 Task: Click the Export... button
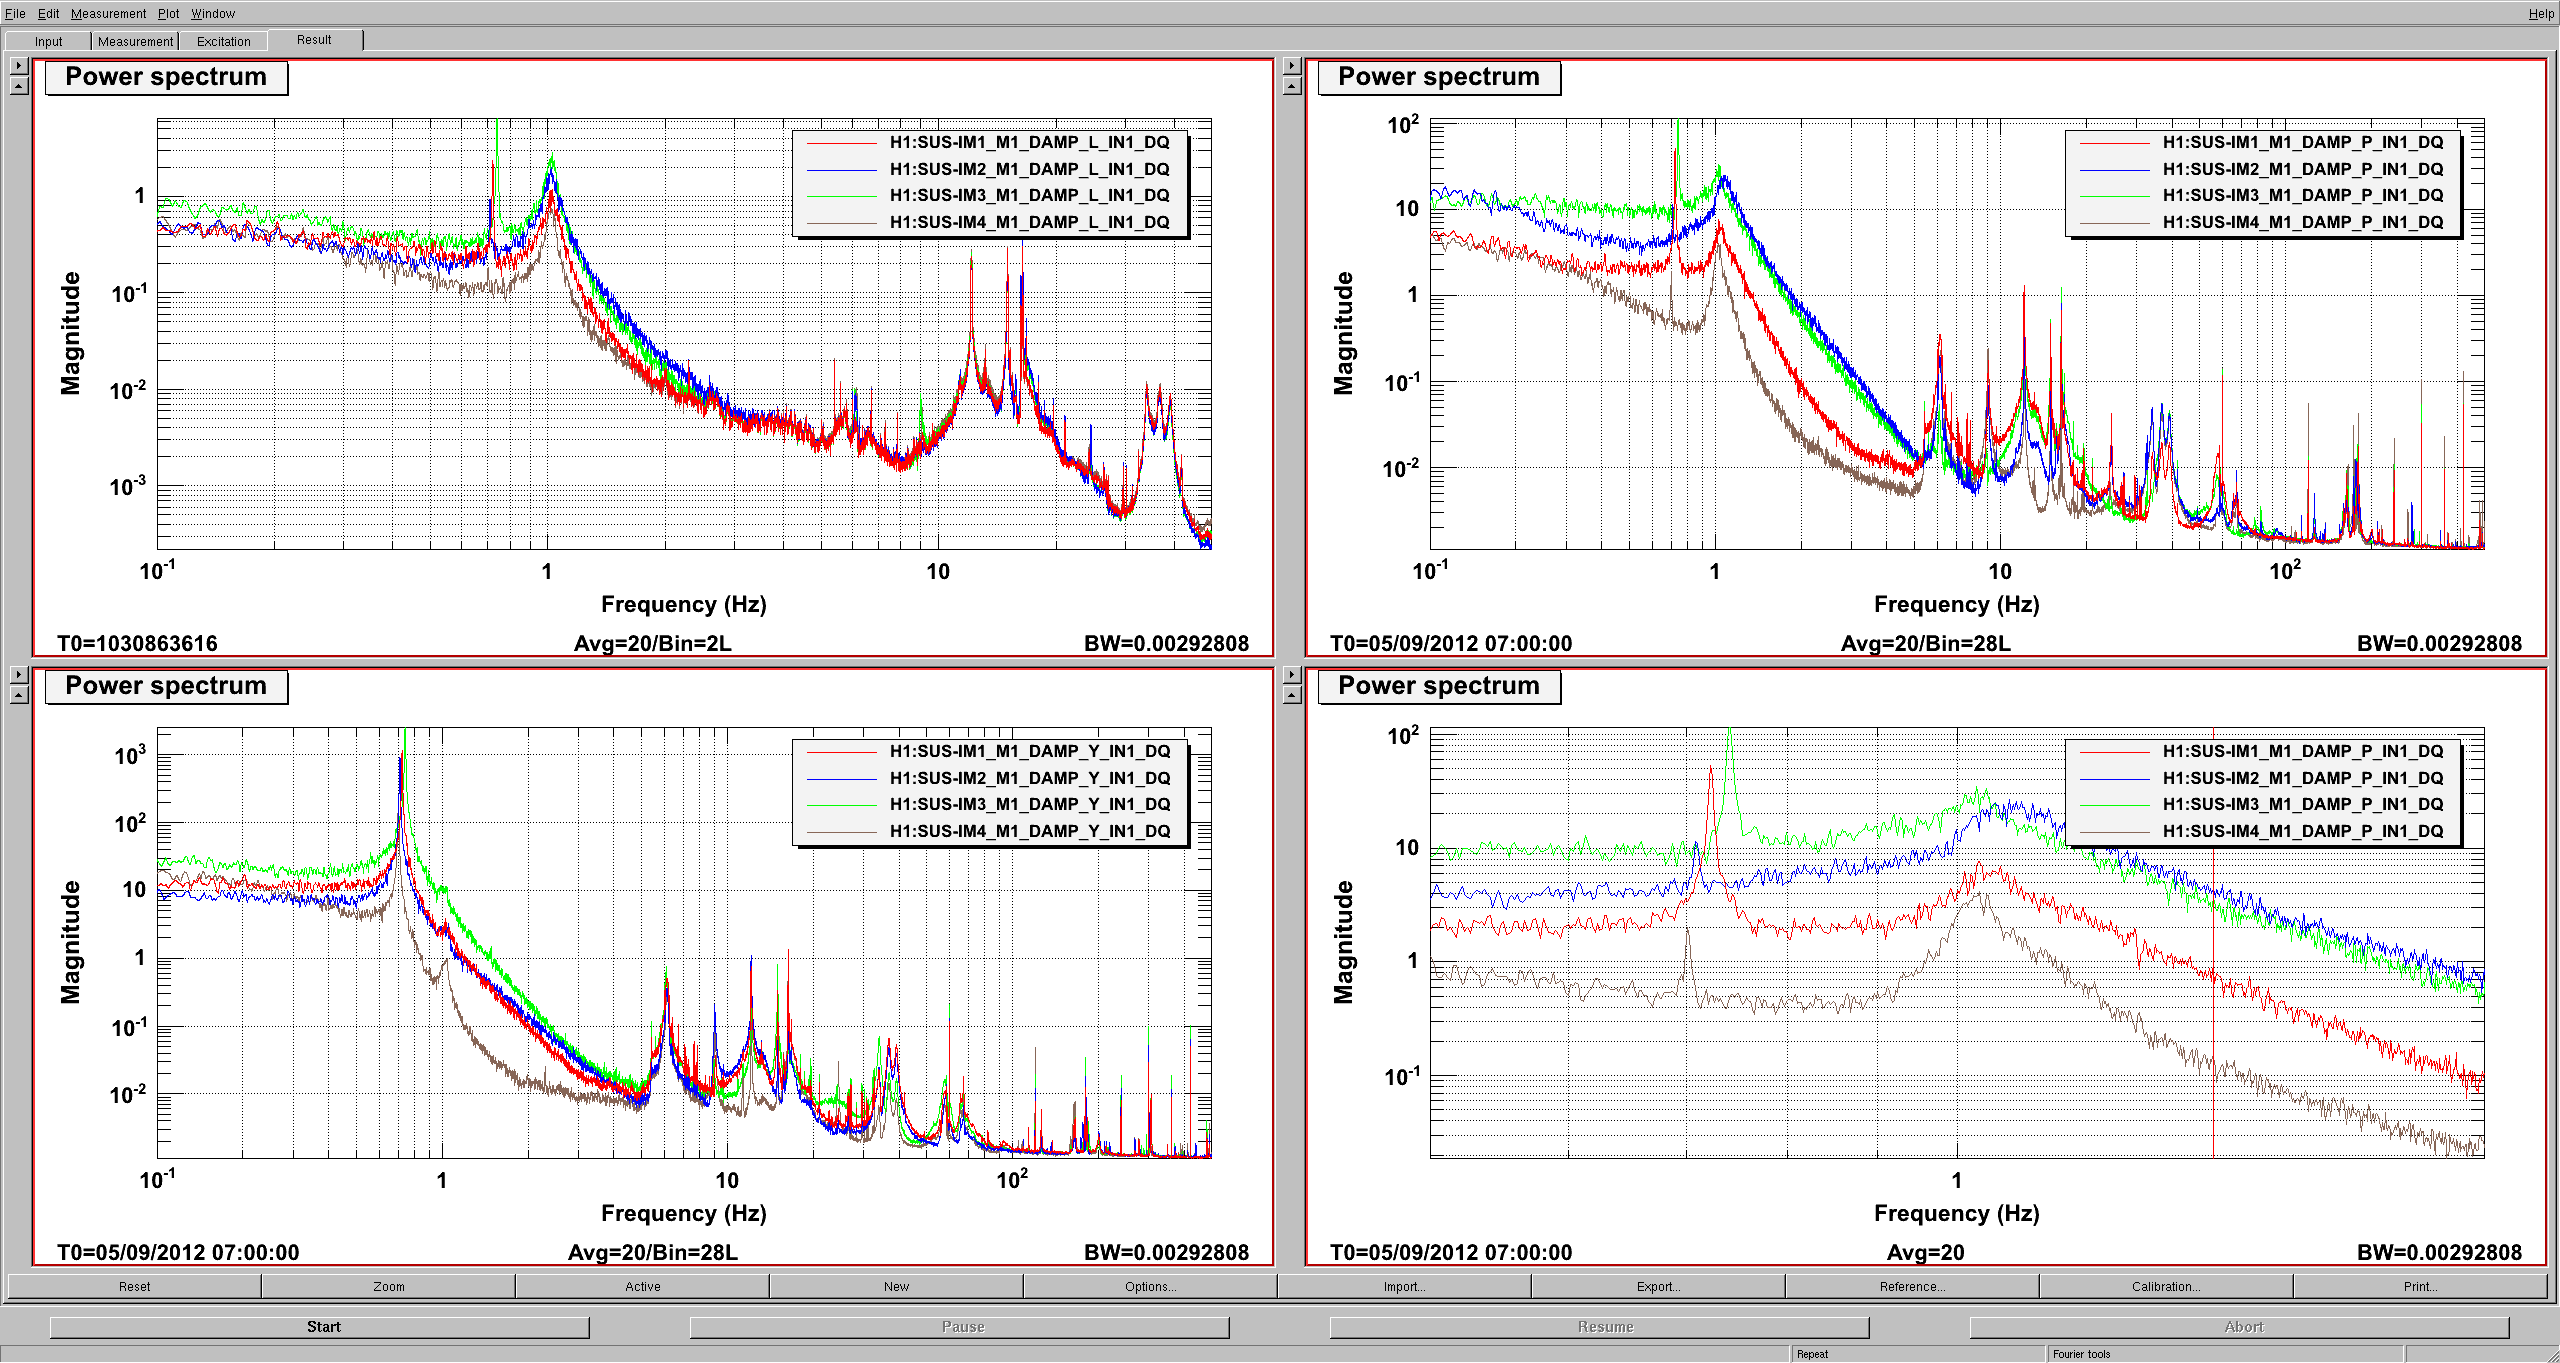(1659, 1286)
